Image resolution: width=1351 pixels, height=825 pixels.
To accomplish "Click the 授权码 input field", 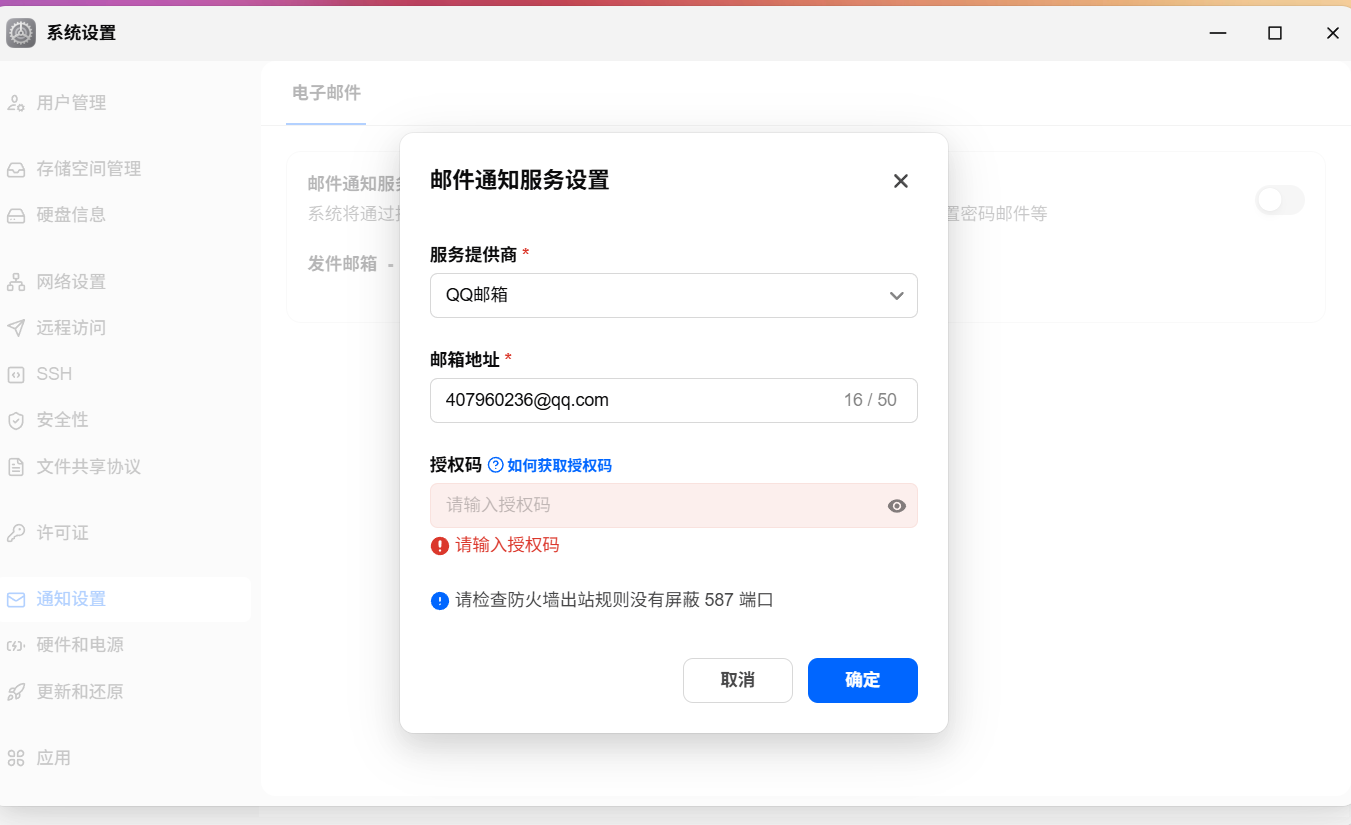I will tap(674, 506).
